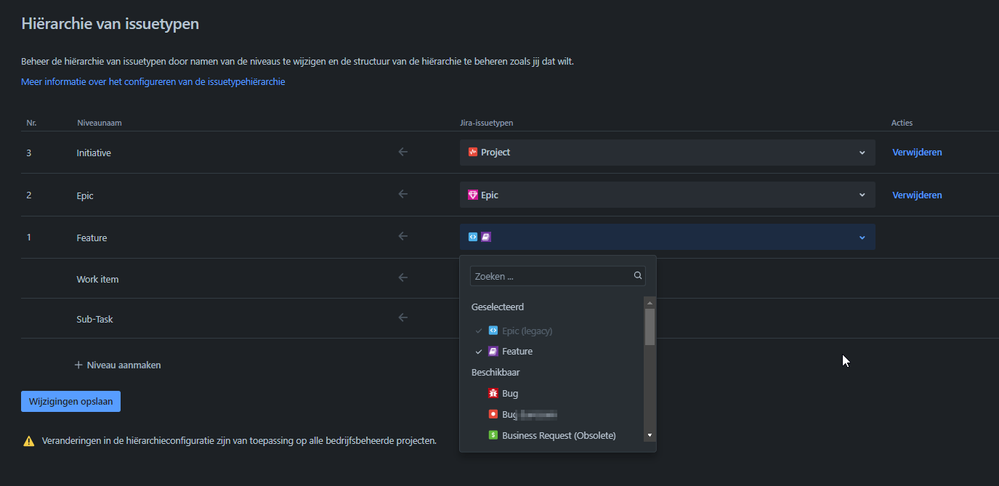Open the link Meer informatie over het configureren

point(153,82)
